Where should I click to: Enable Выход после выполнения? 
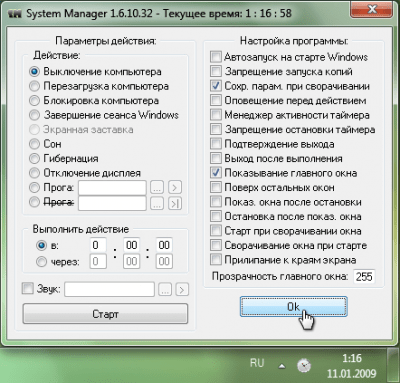point(216,158)
